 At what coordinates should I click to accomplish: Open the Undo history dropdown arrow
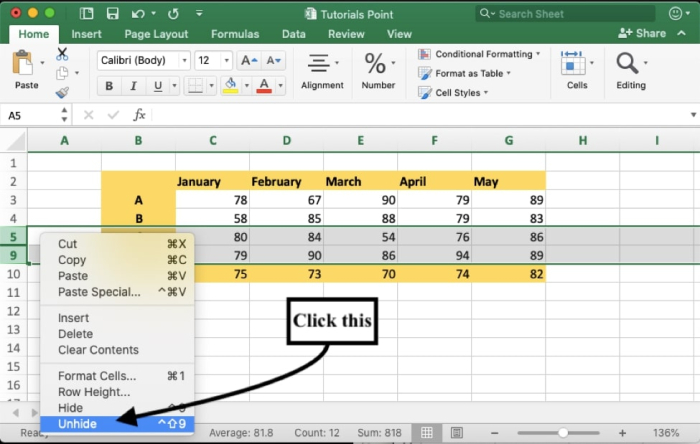point(153,13)
